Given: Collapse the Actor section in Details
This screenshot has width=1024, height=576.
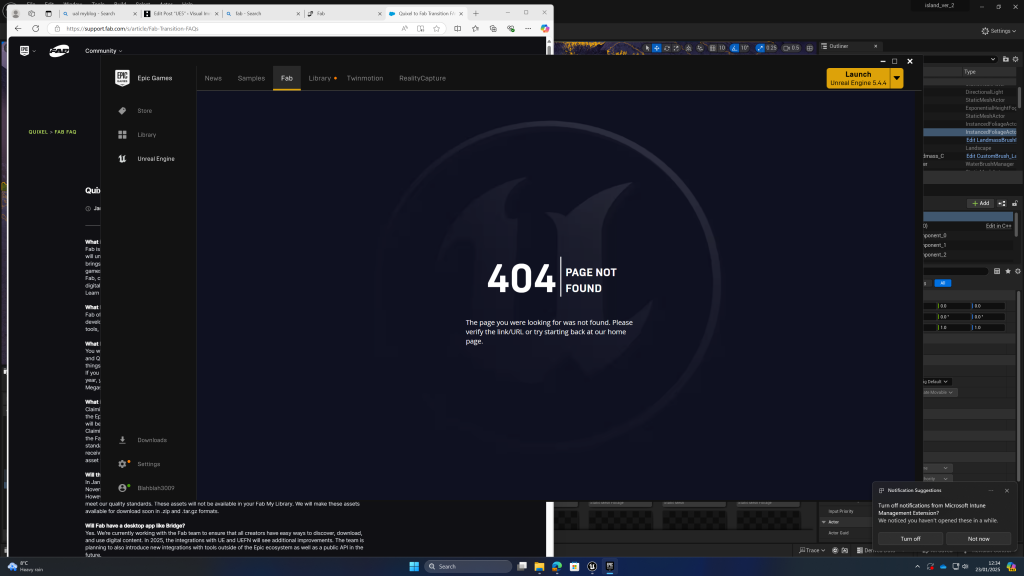Looking at the screenshot, I should 824,522.
